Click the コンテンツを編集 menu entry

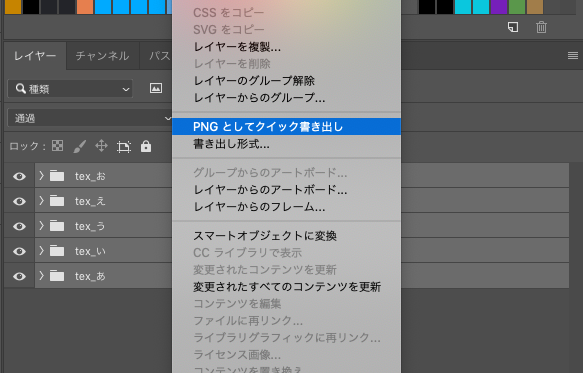[286, 304]
